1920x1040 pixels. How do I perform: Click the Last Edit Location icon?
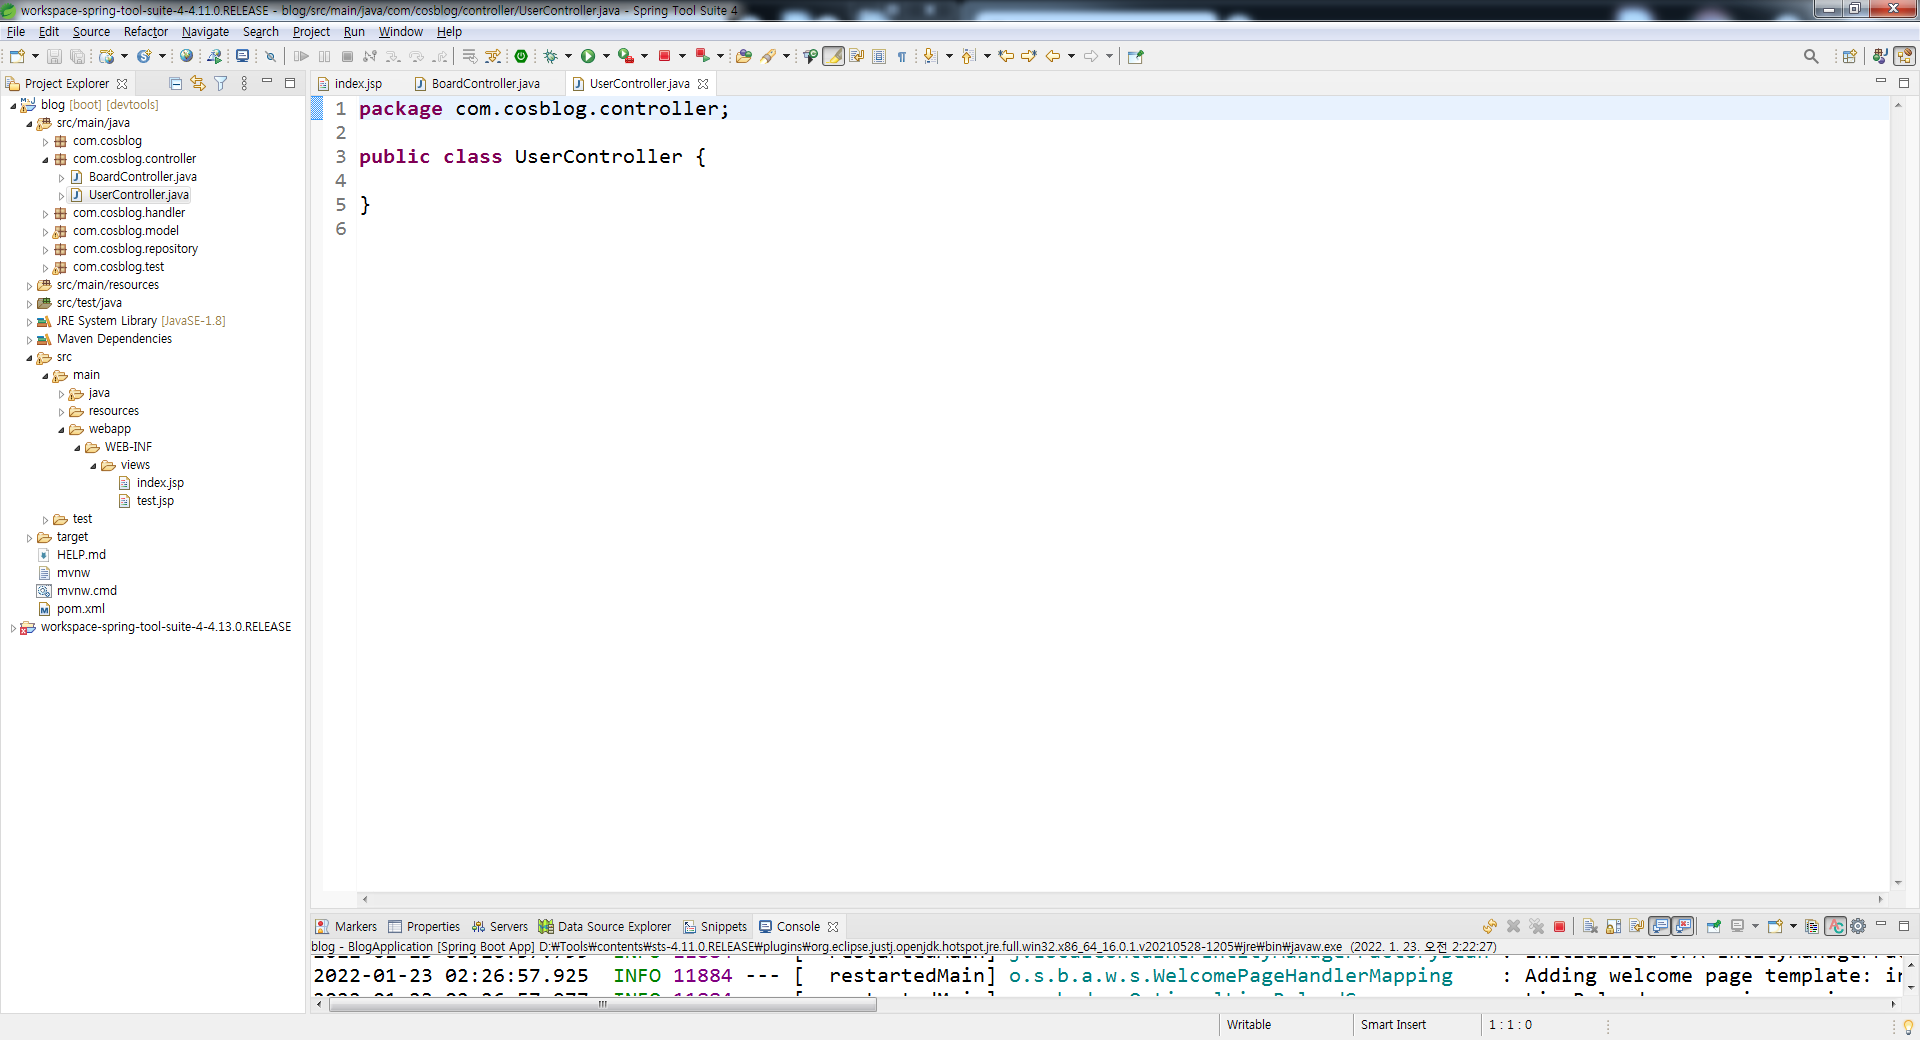click(x=1006, y=56)
